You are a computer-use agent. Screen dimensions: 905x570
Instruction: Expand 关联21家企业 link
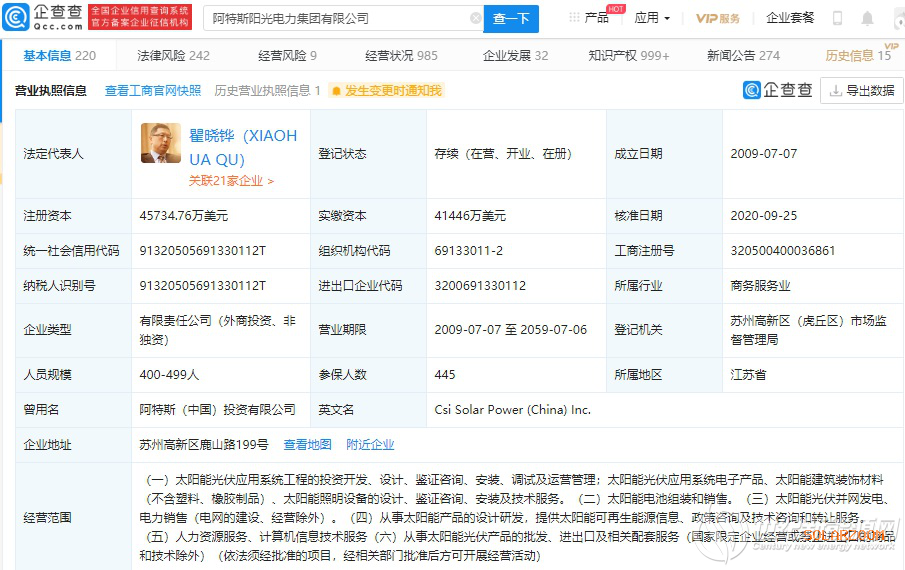point(231,181)
